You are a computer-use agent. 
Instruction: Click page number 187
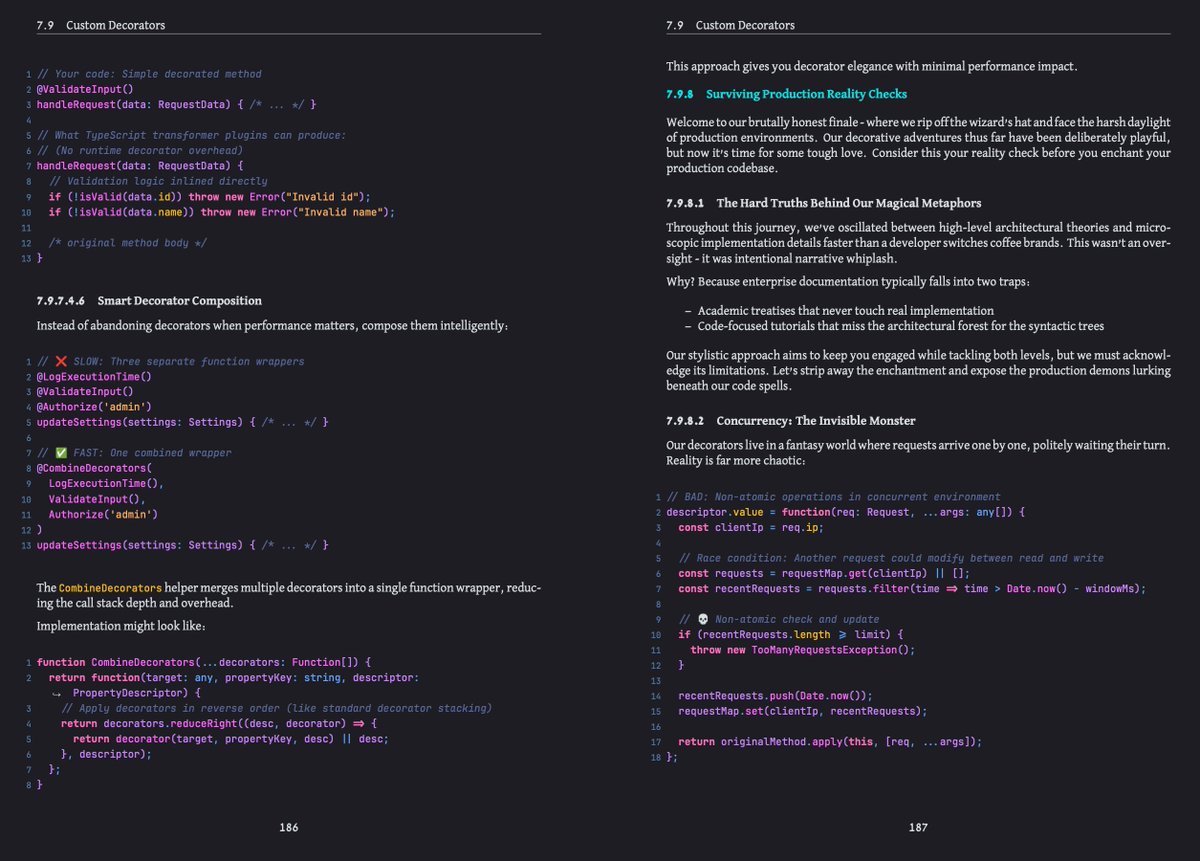918,828
